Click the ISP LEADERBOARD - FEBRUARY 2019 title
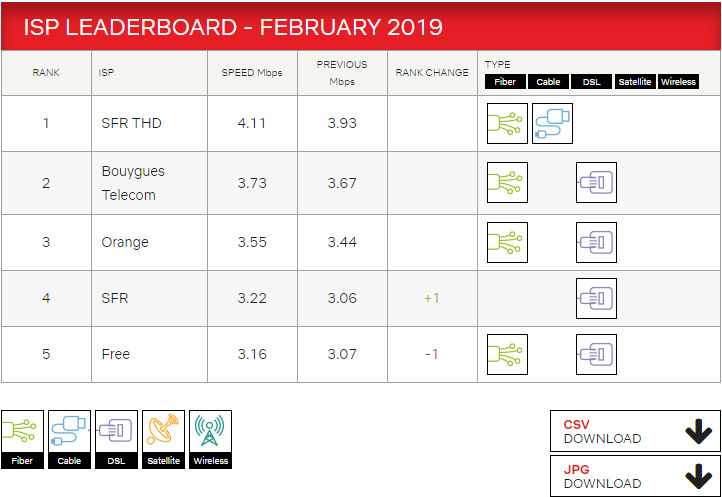Viewport: 722px width, 497px height. pos(233,28)
